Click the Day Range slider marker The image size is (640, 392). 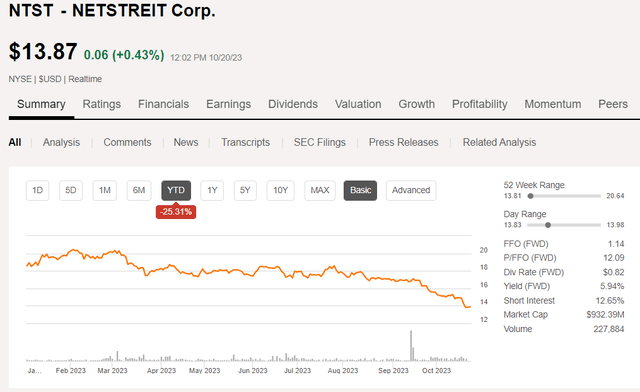(548, 225)
